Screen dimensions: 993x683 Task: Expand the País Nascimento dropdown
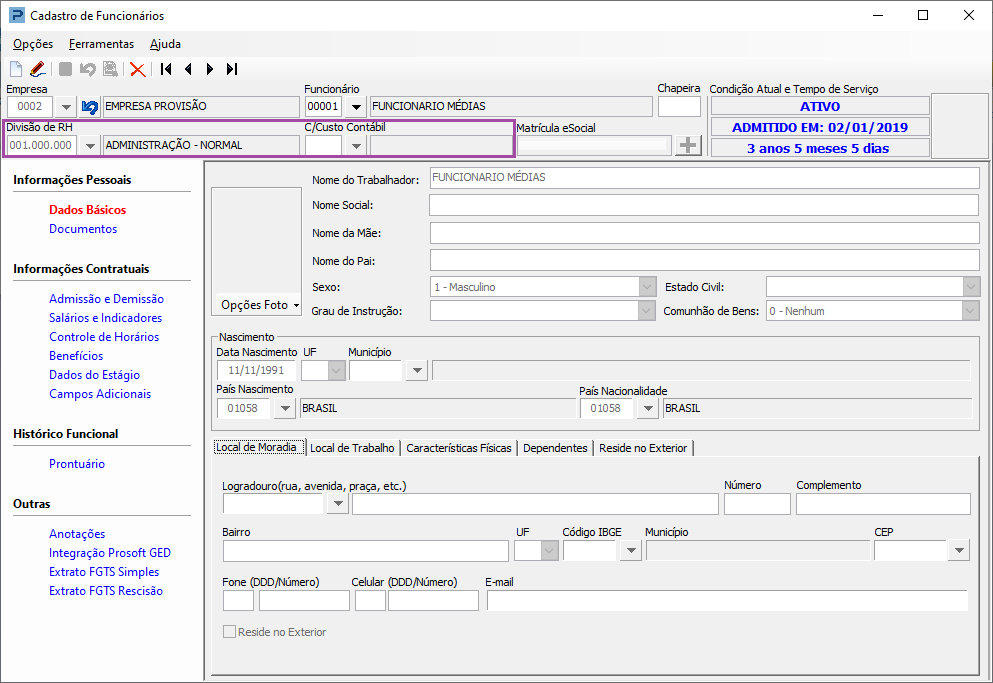pos(285,409)
